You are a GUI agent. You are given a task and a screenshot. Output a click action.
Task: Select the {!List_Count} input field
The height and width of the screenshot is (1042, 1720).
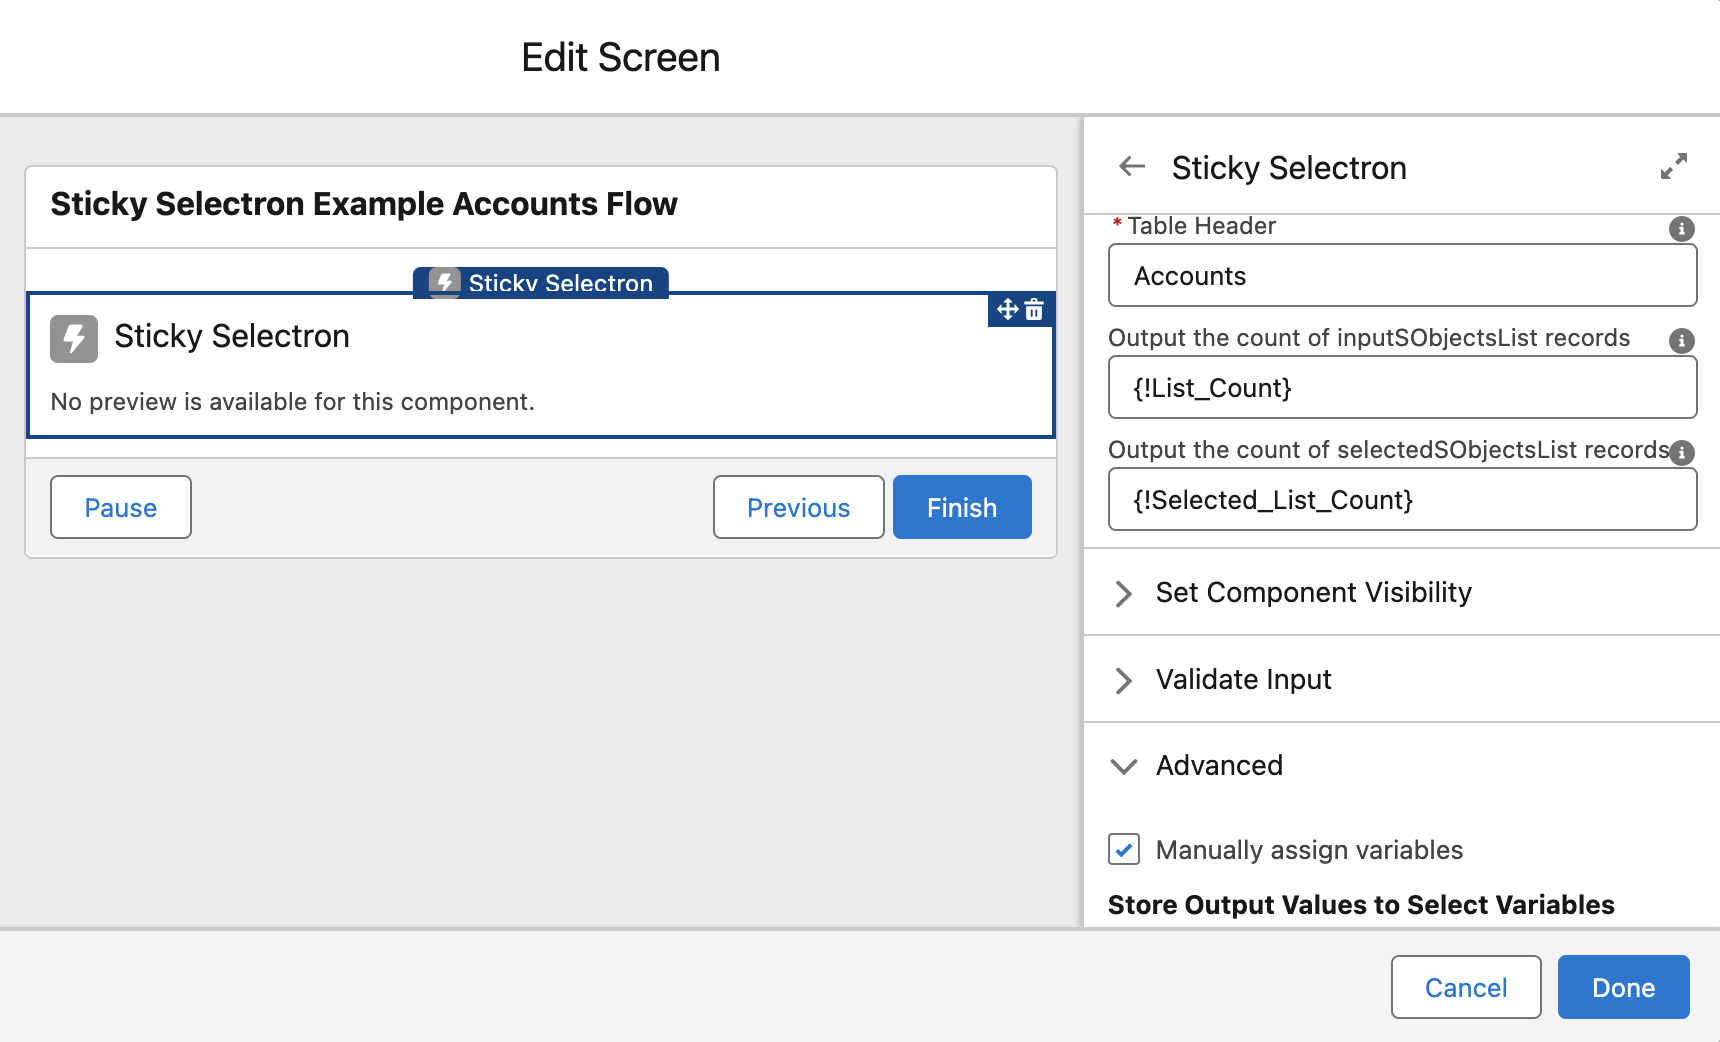(x=1402, y=387)
